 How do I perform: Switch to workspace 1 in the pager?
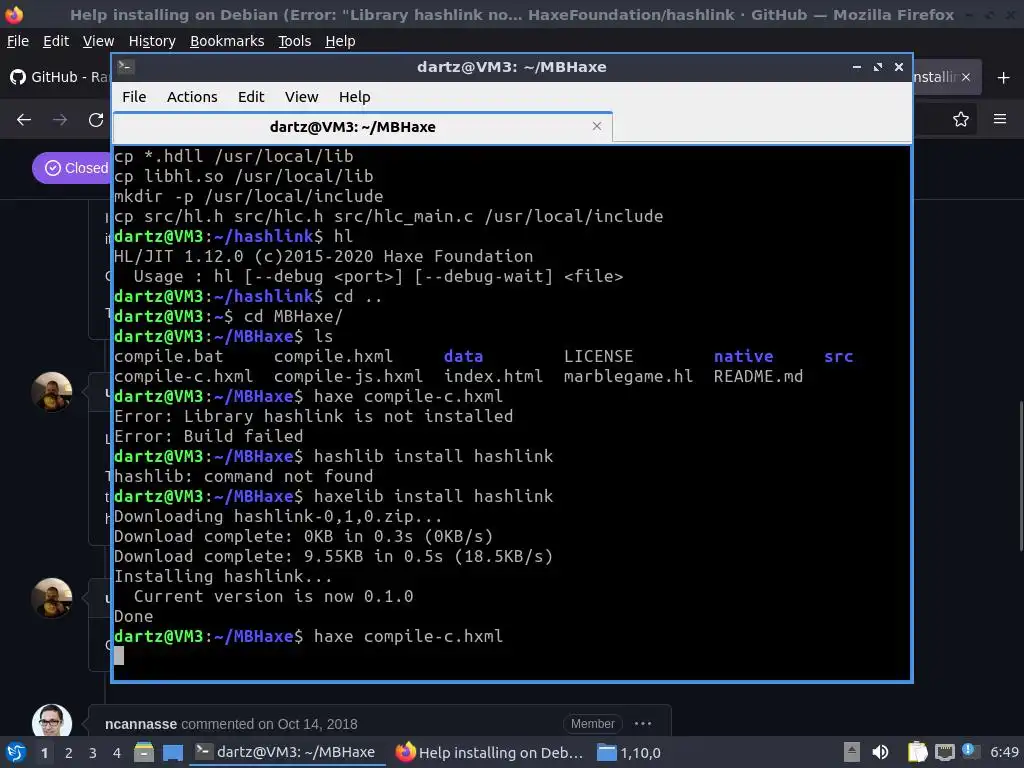[x=44, y=753]
